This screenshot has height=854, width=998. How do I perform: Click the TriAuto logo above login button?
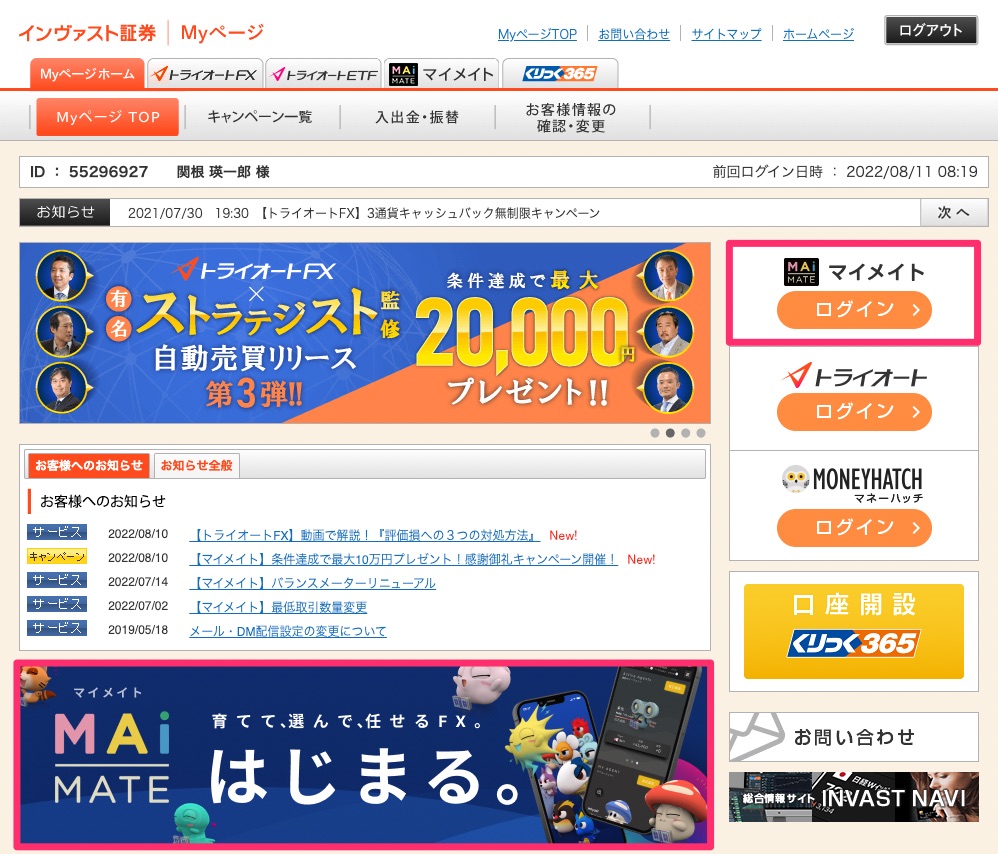(854, 376)
